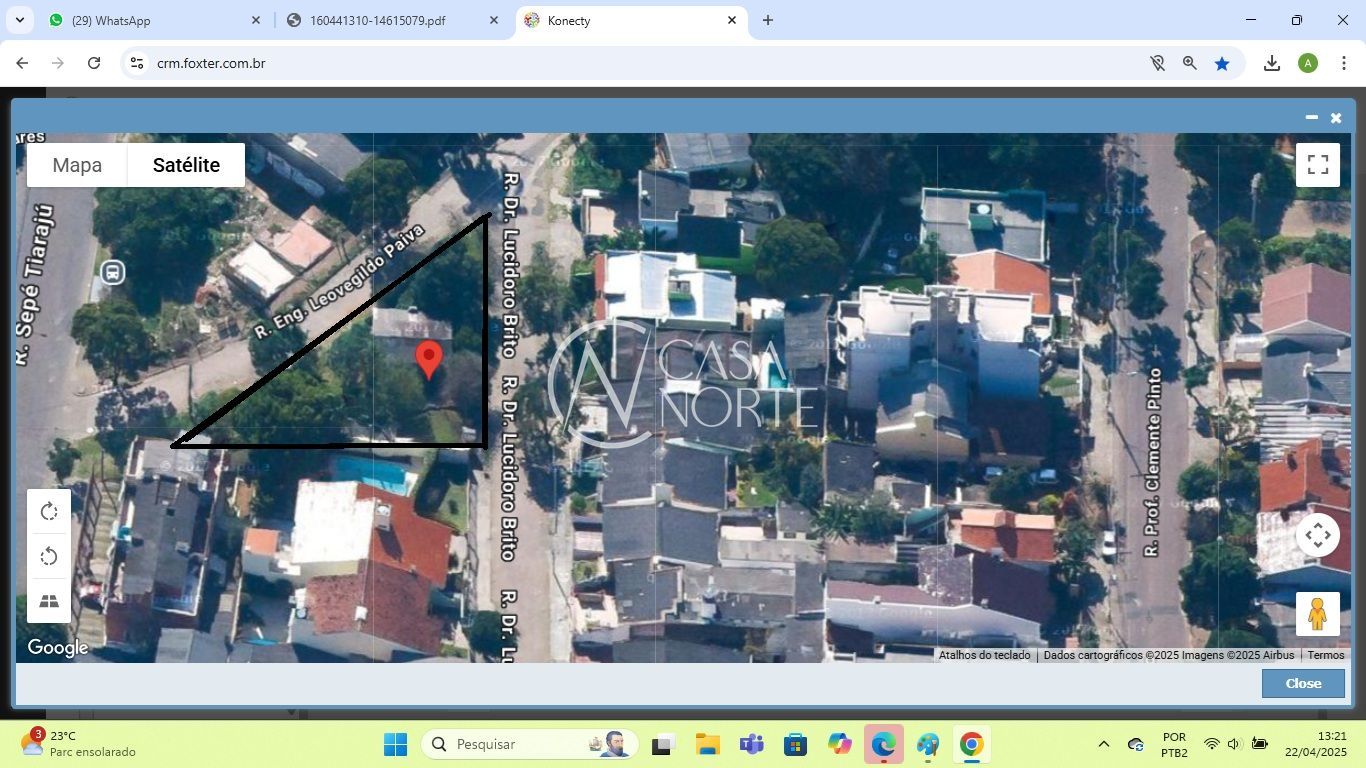The image size is (1366, 768).
Task: Rotate map clockwise using rotate icon
Action: click(x=49, y=512)
